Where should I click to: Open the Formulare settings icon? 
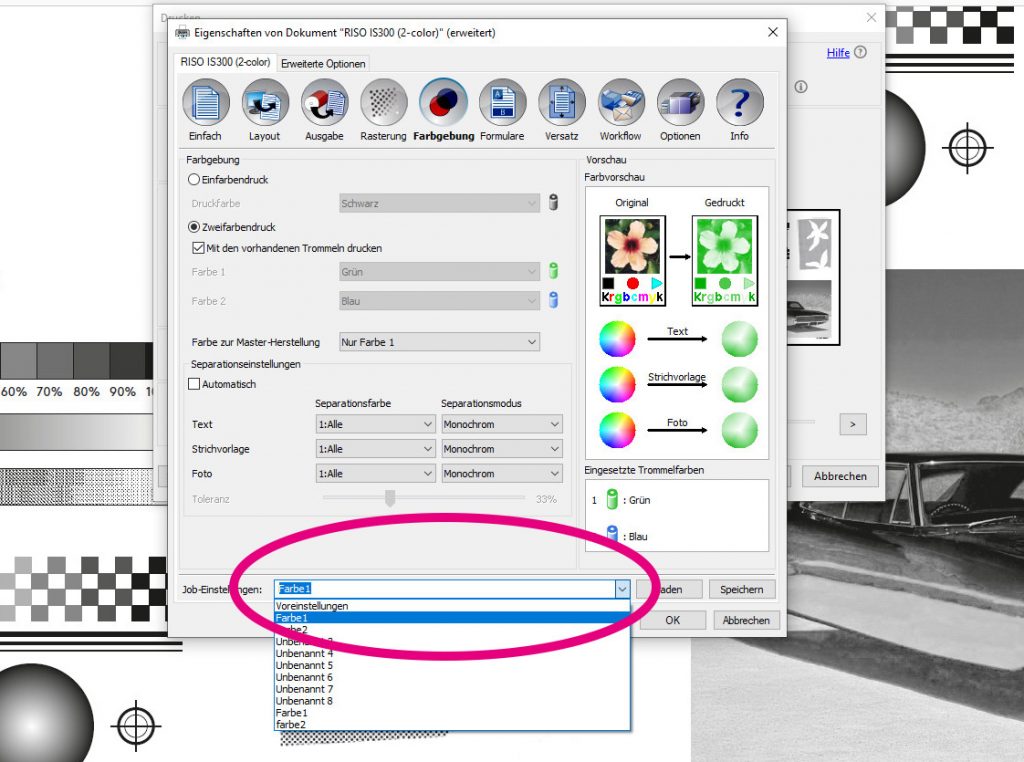click(502, 103)
